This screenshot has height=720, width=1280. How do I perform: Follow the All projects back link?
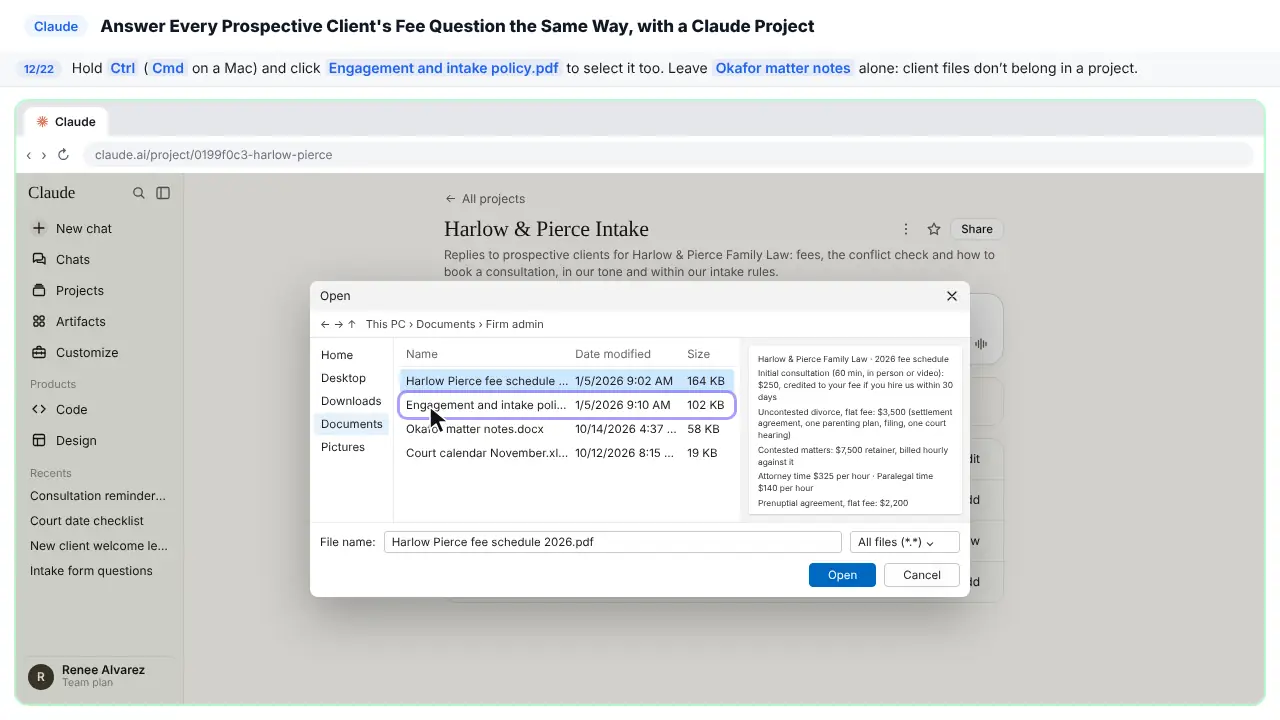tap(485, 199)
